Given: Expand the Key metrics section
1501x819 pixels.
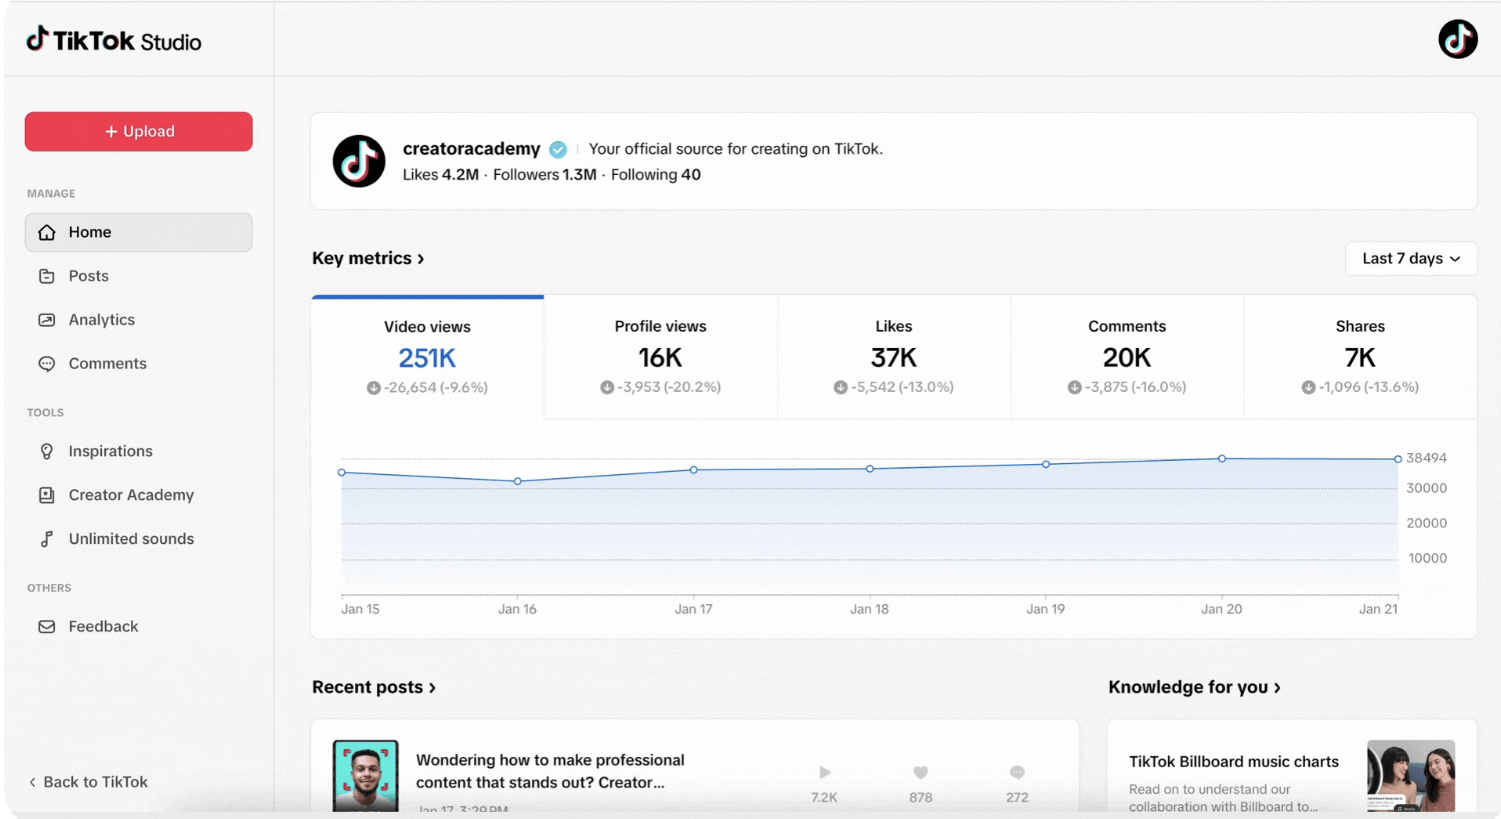Looking at the screenshot, I should (368, 258).
